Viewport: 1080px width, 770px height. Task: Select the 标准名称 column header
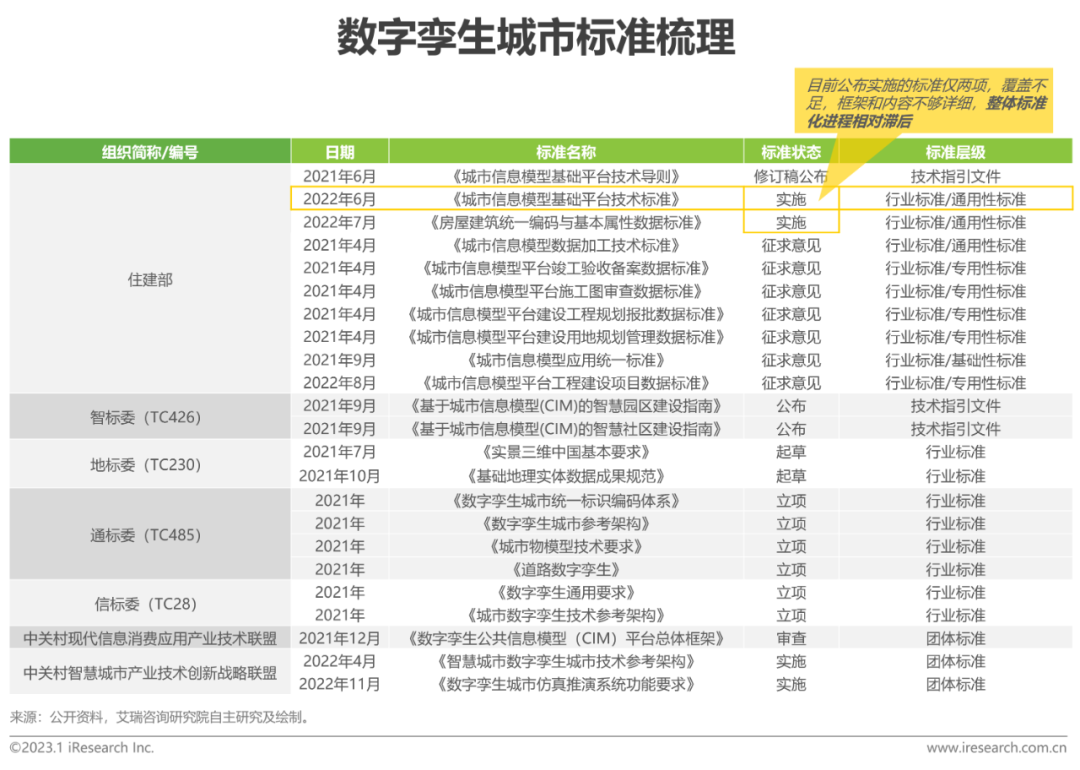tap(565, 152)
